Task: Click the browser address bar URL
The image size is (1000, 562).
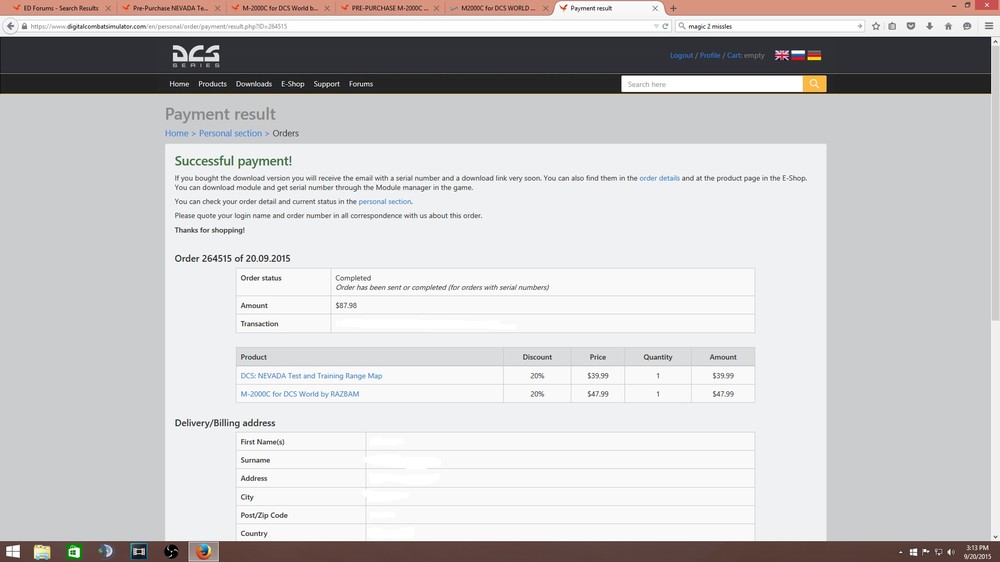Action: point(338,26)
